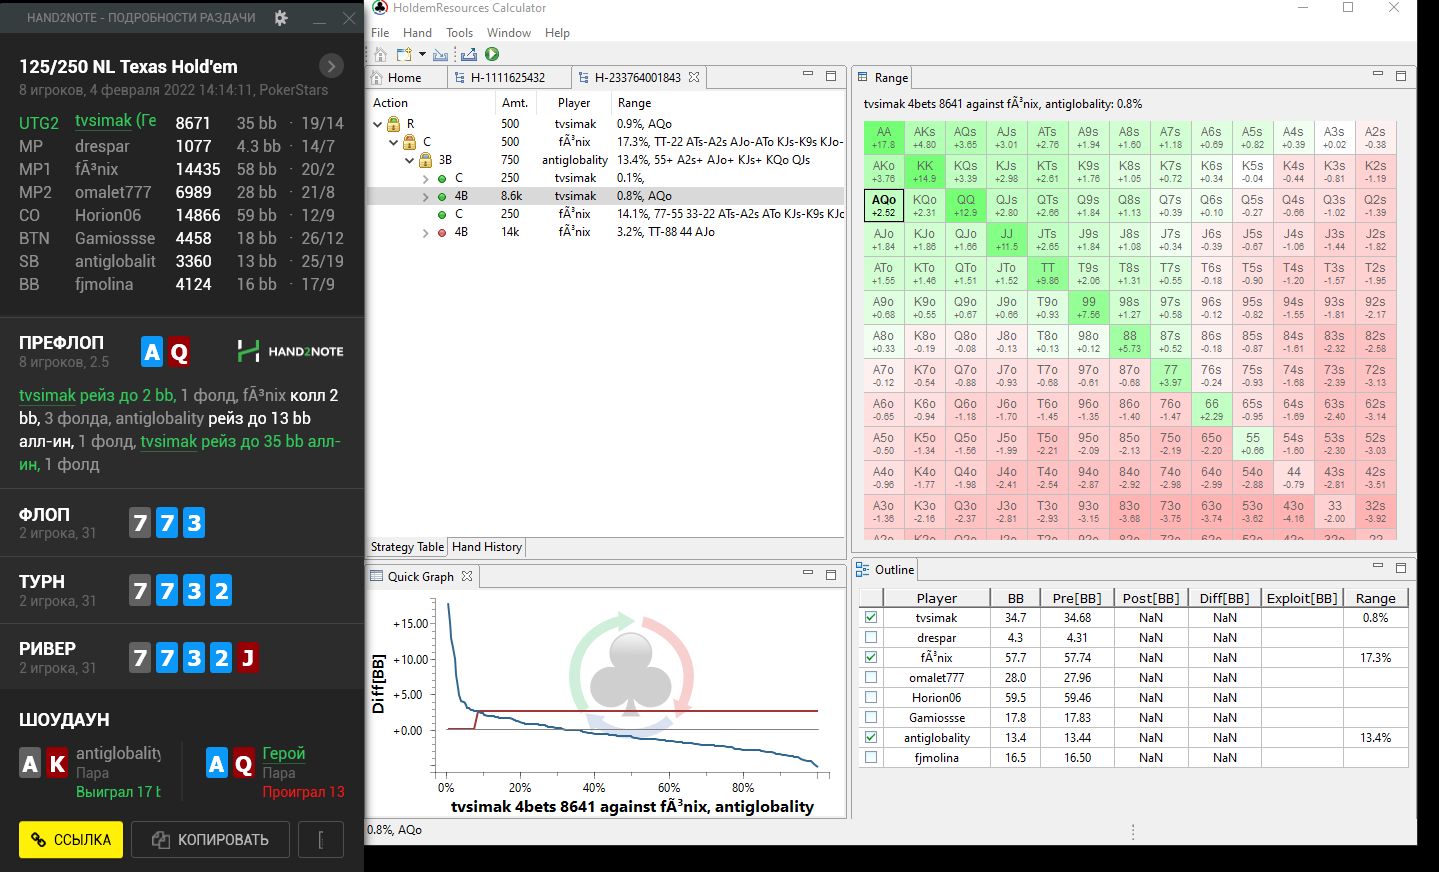Collapse the 3B 750 node
The width and height of the screenshot is (1439, 872).
pyautogui.click(x=409, y=160)
